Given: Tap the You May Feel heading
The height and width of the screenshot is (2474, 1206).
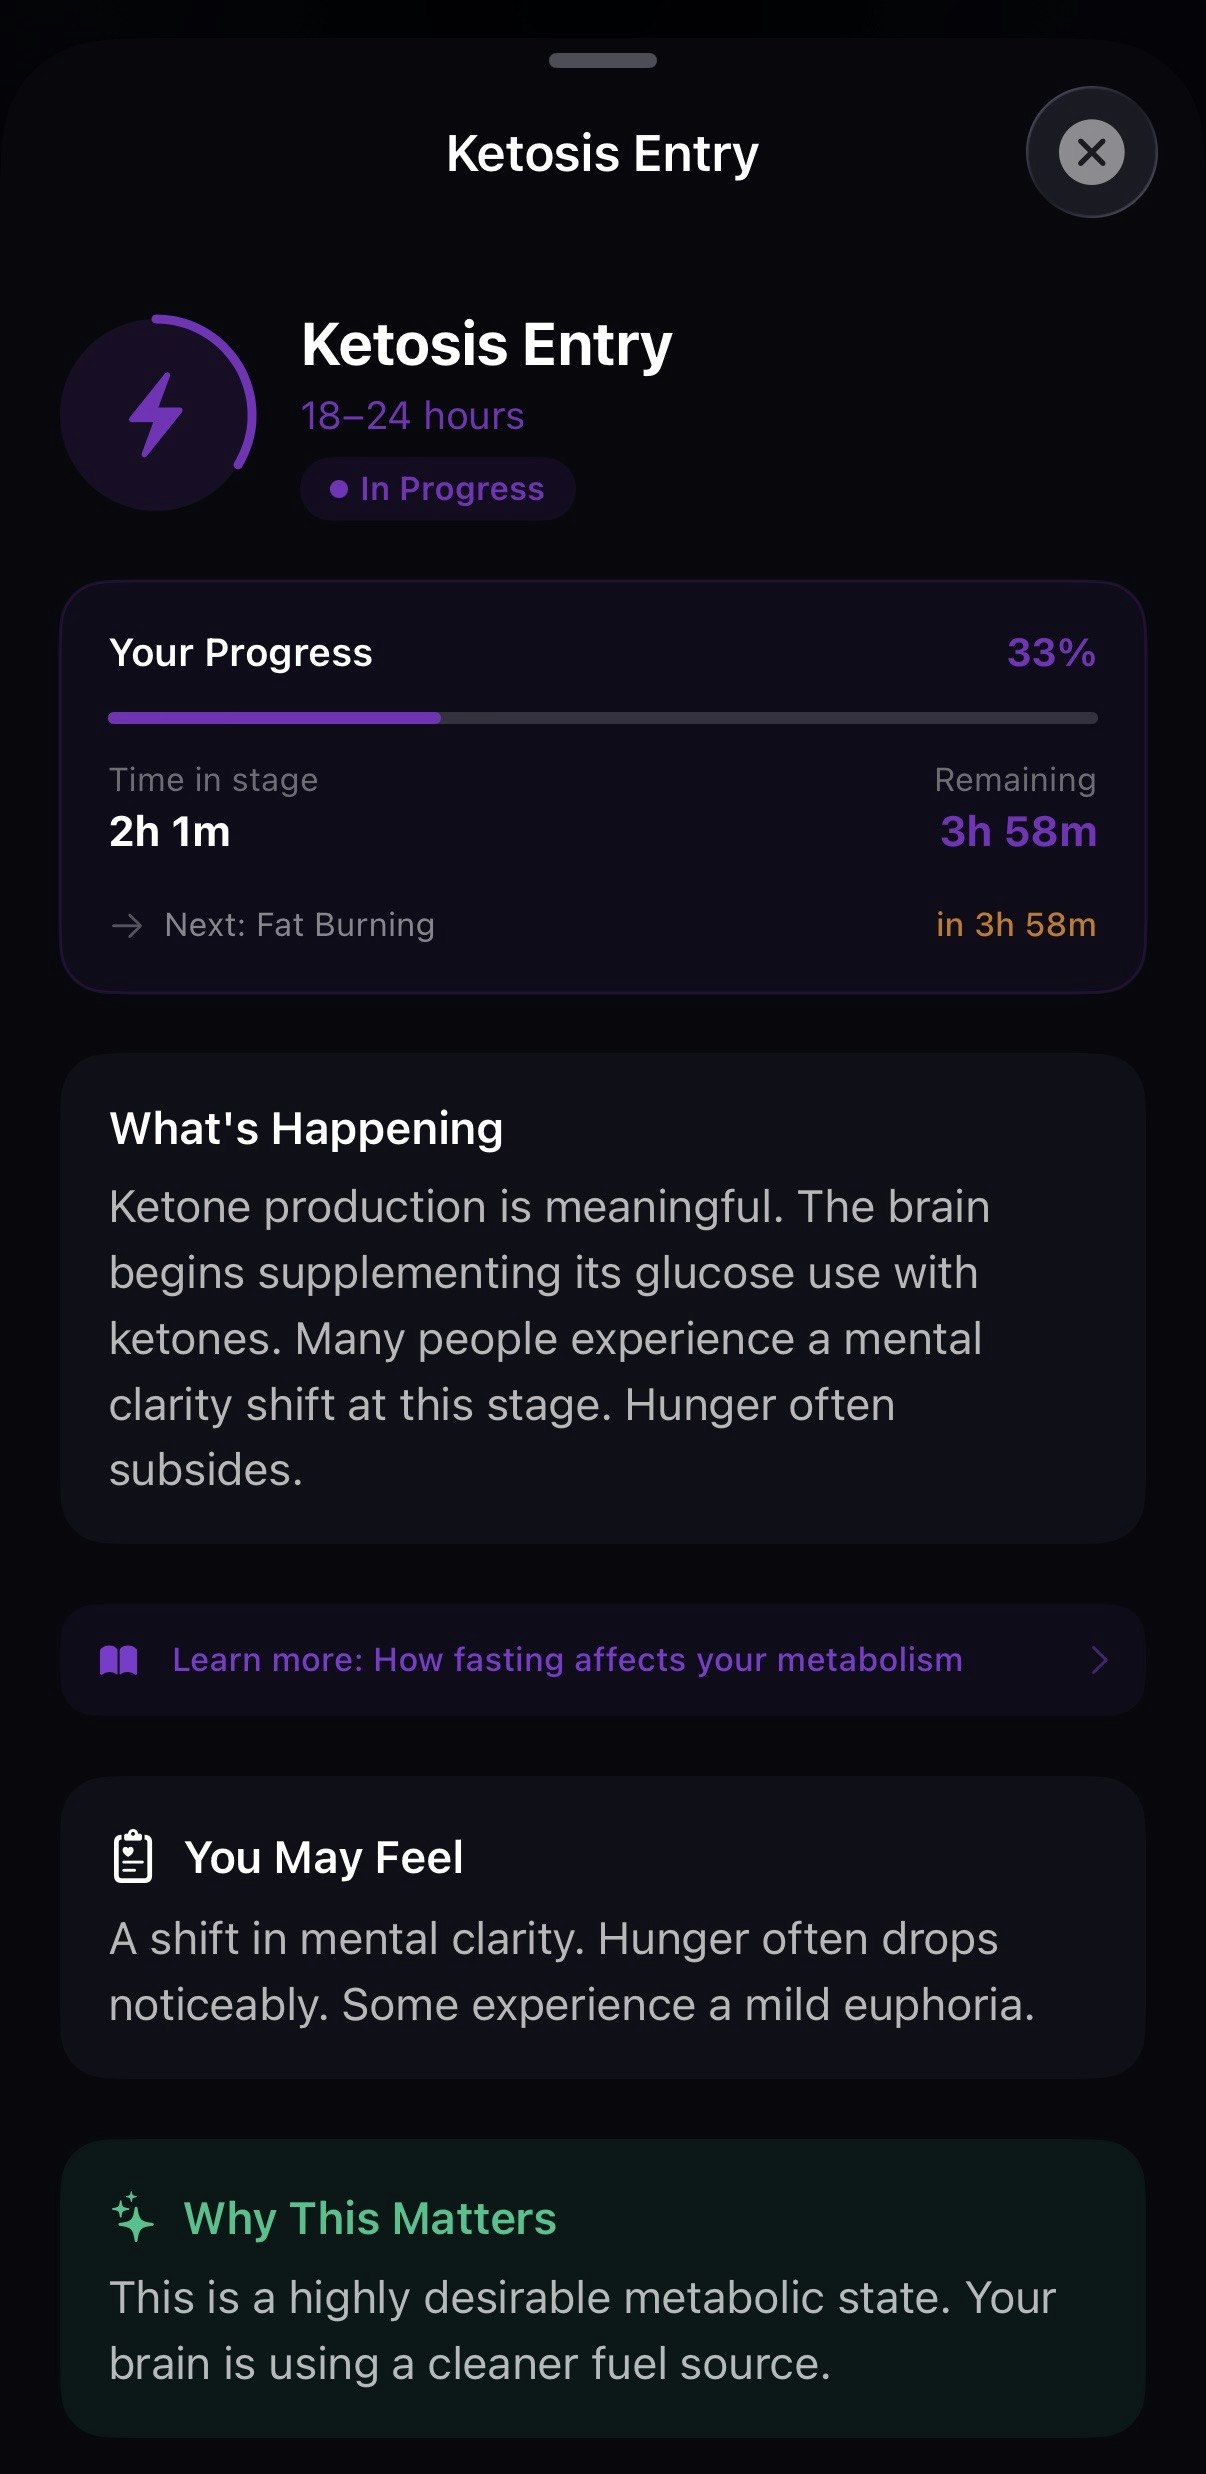Looking at the screenshot, I should [x=324, y=1857].
